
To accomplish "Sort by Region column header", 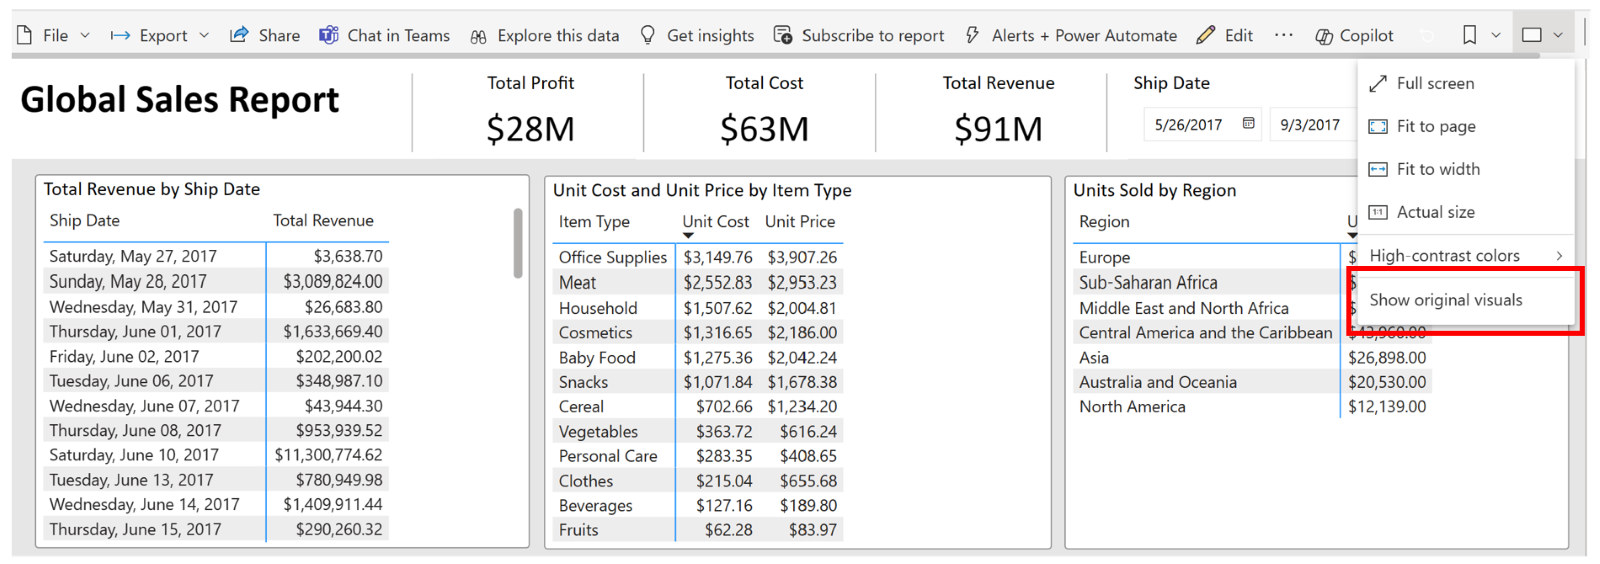I will pos(1104,221).
